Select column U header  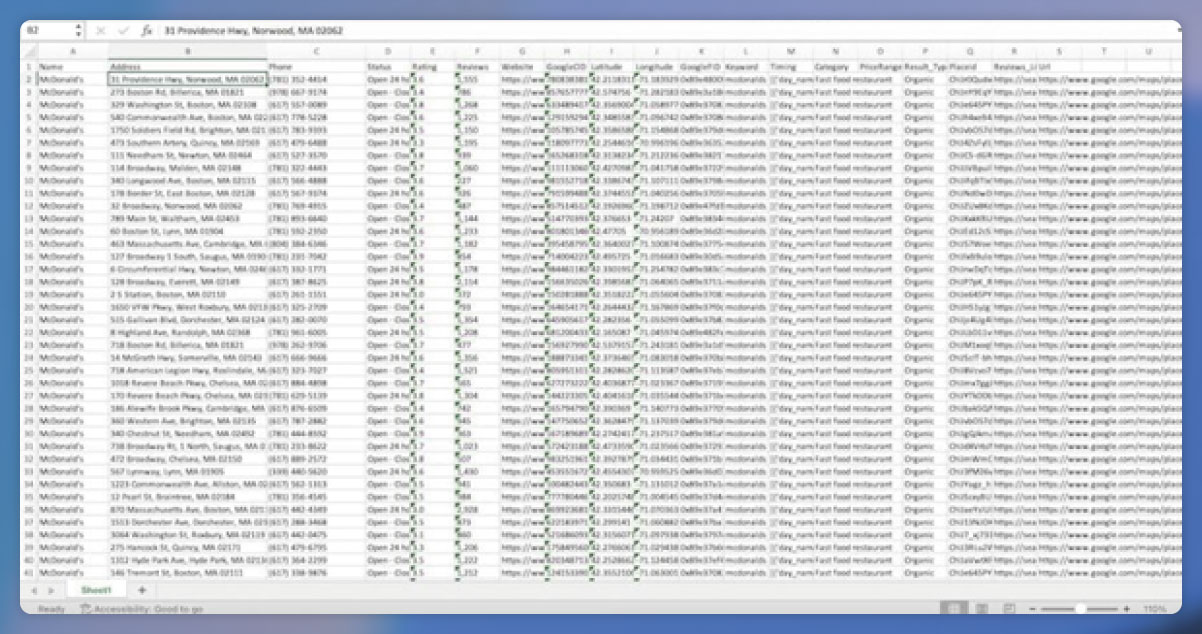pos(1150,51)
